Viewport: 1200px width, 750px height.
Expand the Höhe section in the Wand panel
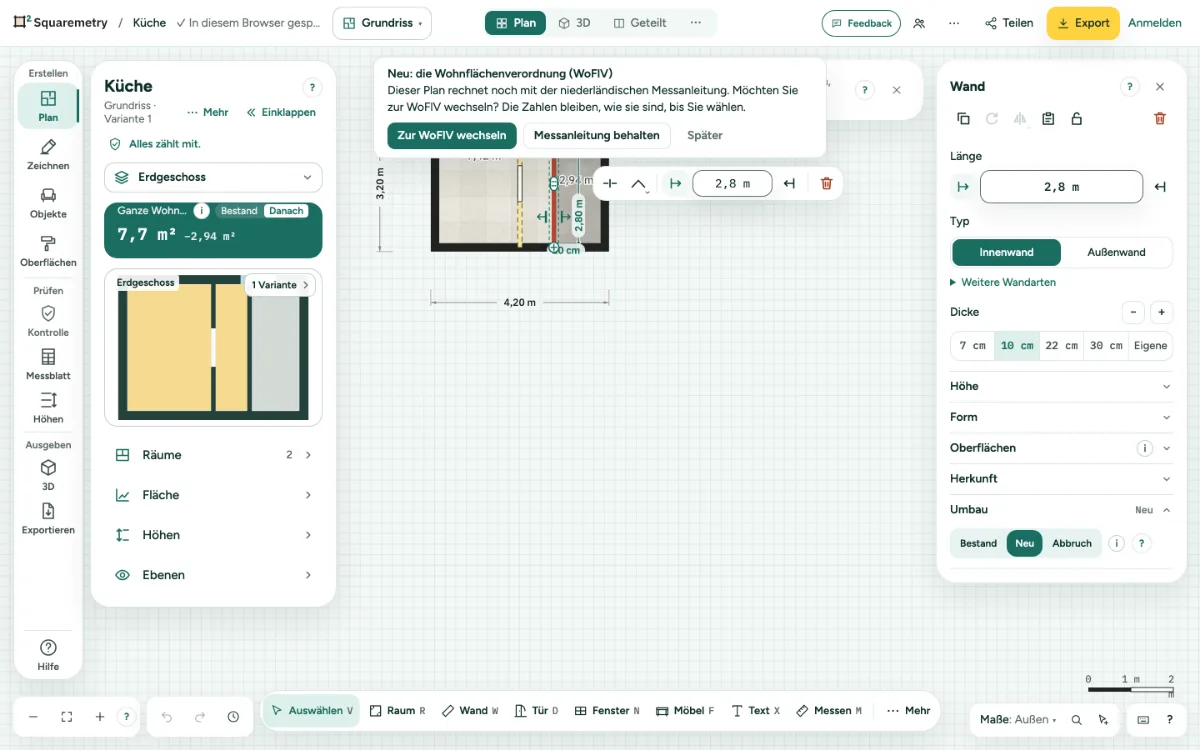1060,386
